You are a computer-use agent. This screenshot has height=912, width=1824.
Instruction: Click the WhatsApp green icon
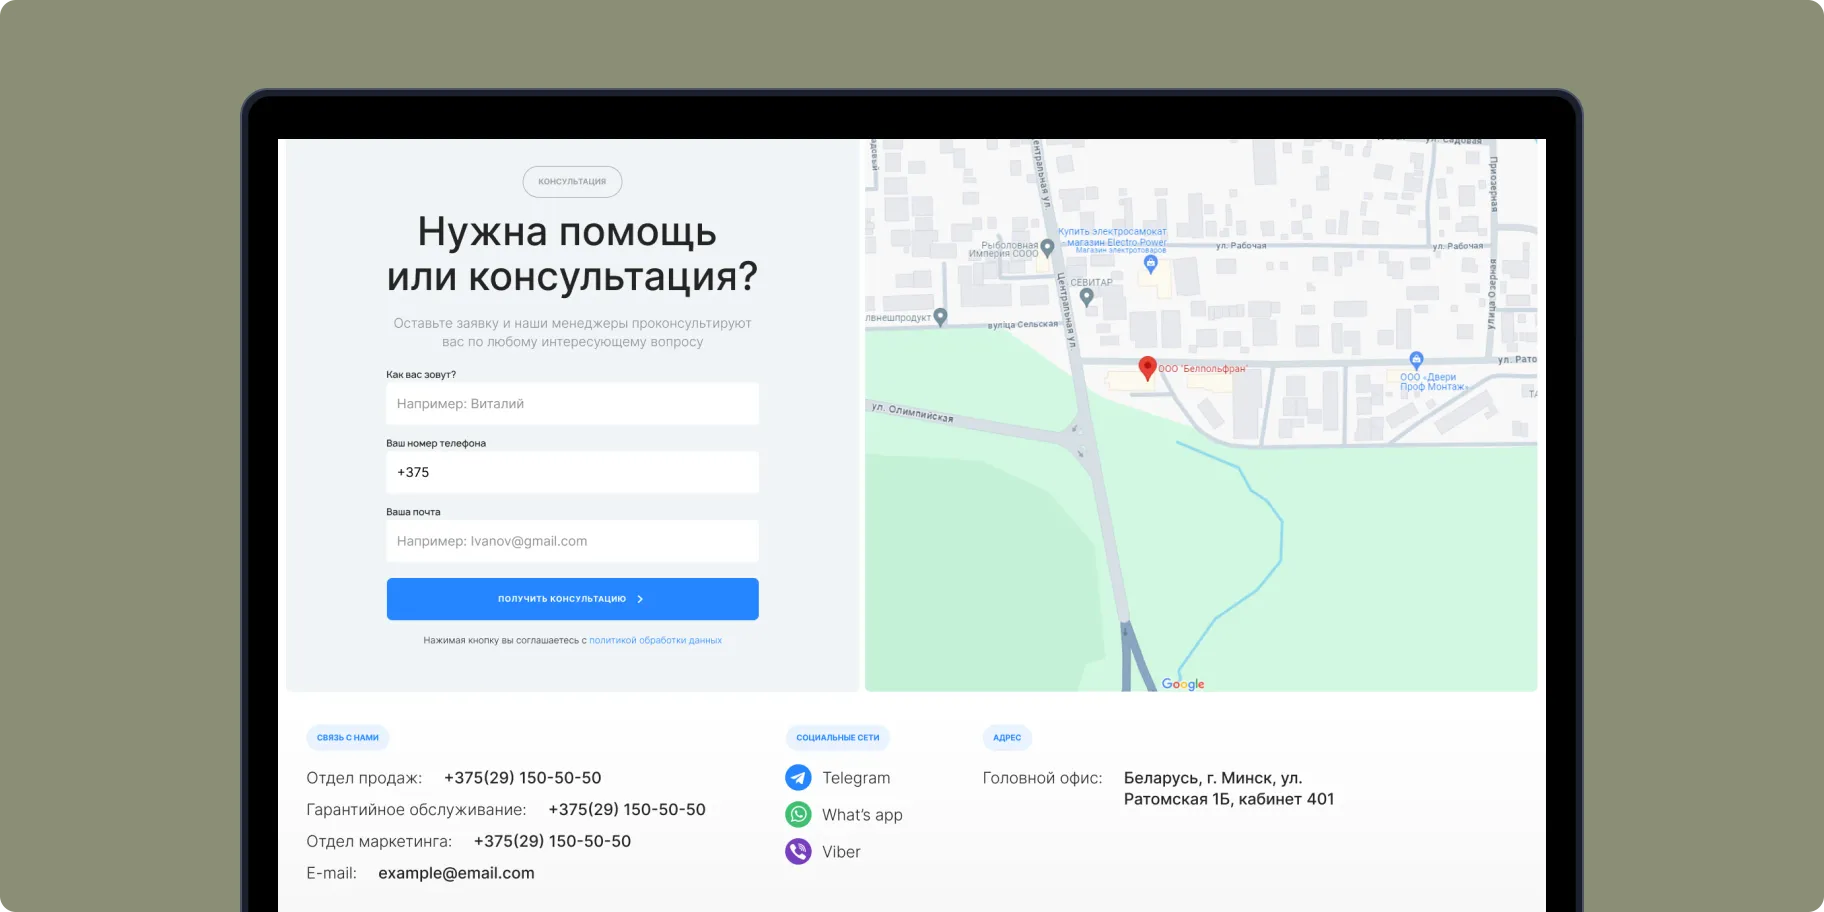798,814
